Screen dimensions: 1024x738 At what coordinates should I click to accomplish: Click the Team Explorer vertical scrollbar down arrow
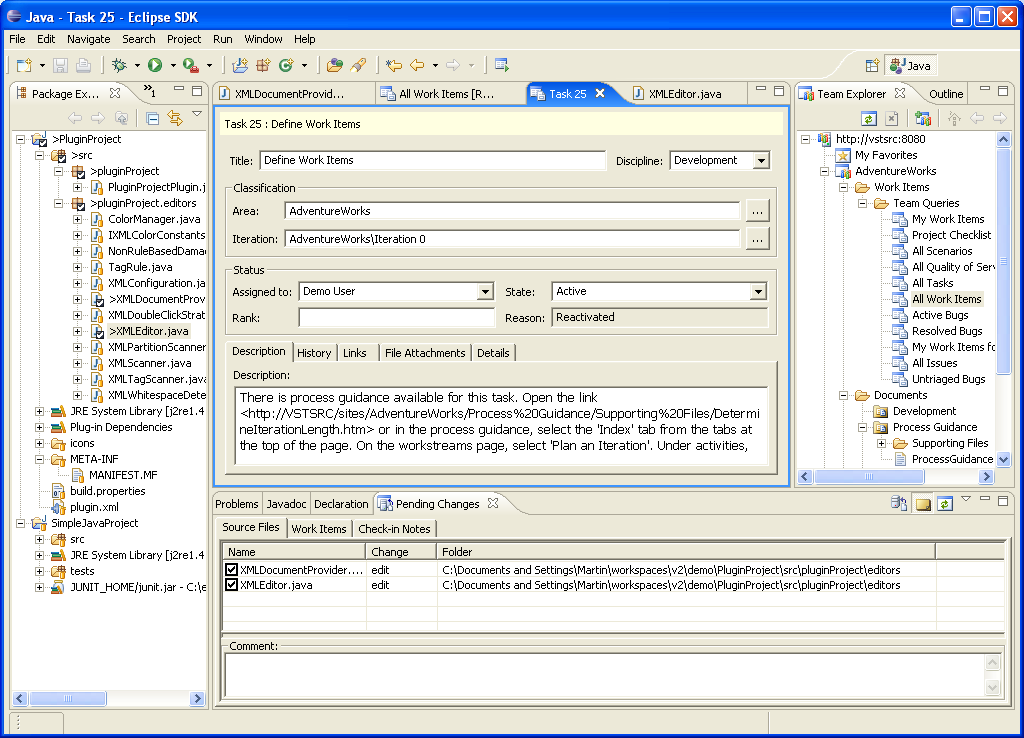click(x=1004, y=459)
